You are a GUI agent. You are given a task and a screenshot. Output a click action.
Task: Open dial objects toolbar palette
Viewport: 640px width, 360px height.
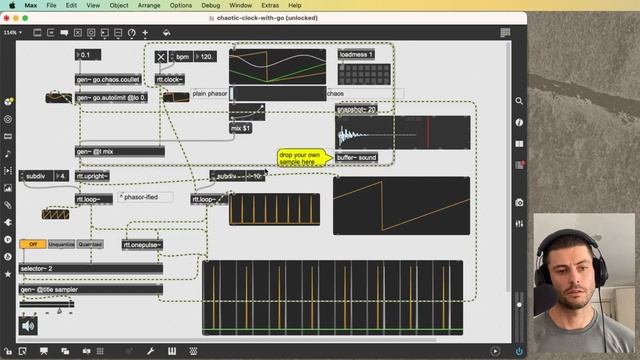[131, 33]
